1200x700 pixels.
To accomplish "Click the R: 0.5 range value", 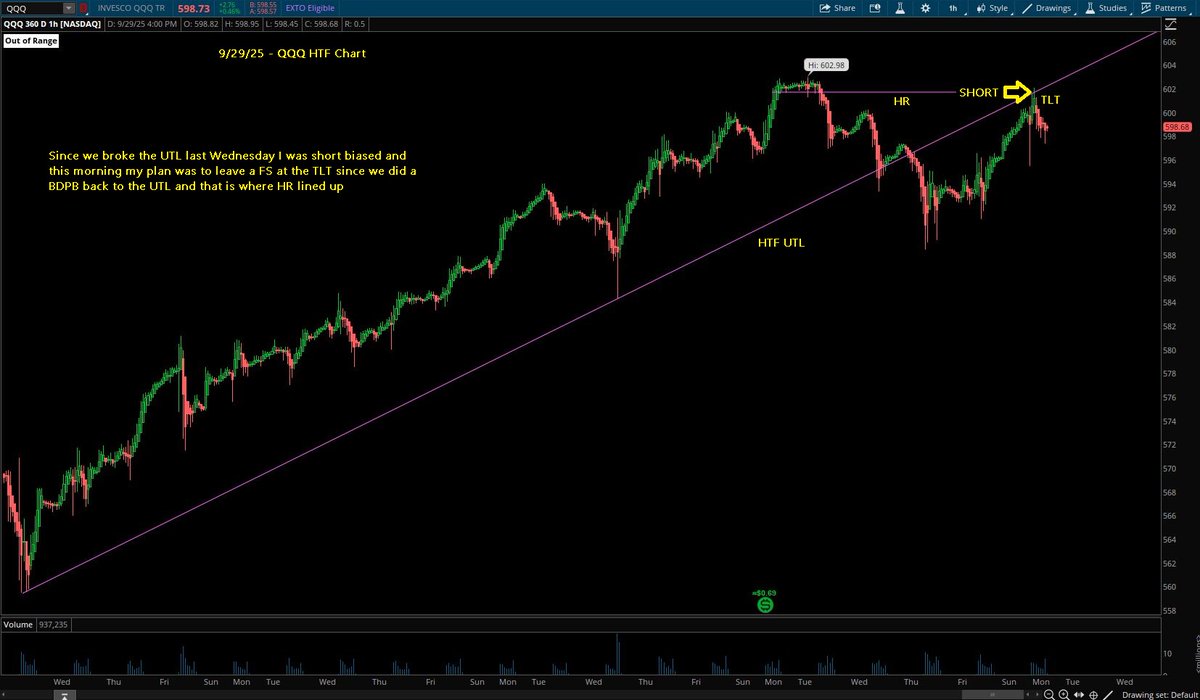I will [354, 24].
